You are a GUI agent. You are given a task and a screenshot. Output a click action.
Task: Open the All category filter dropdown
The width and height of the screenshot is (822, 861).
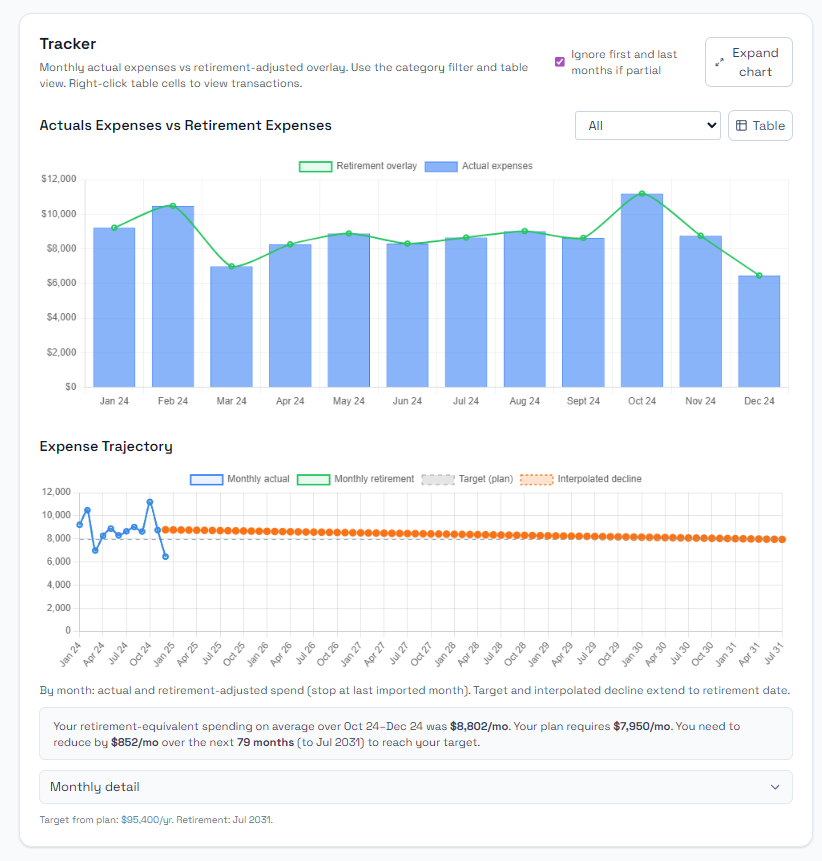tap(647, 126)
